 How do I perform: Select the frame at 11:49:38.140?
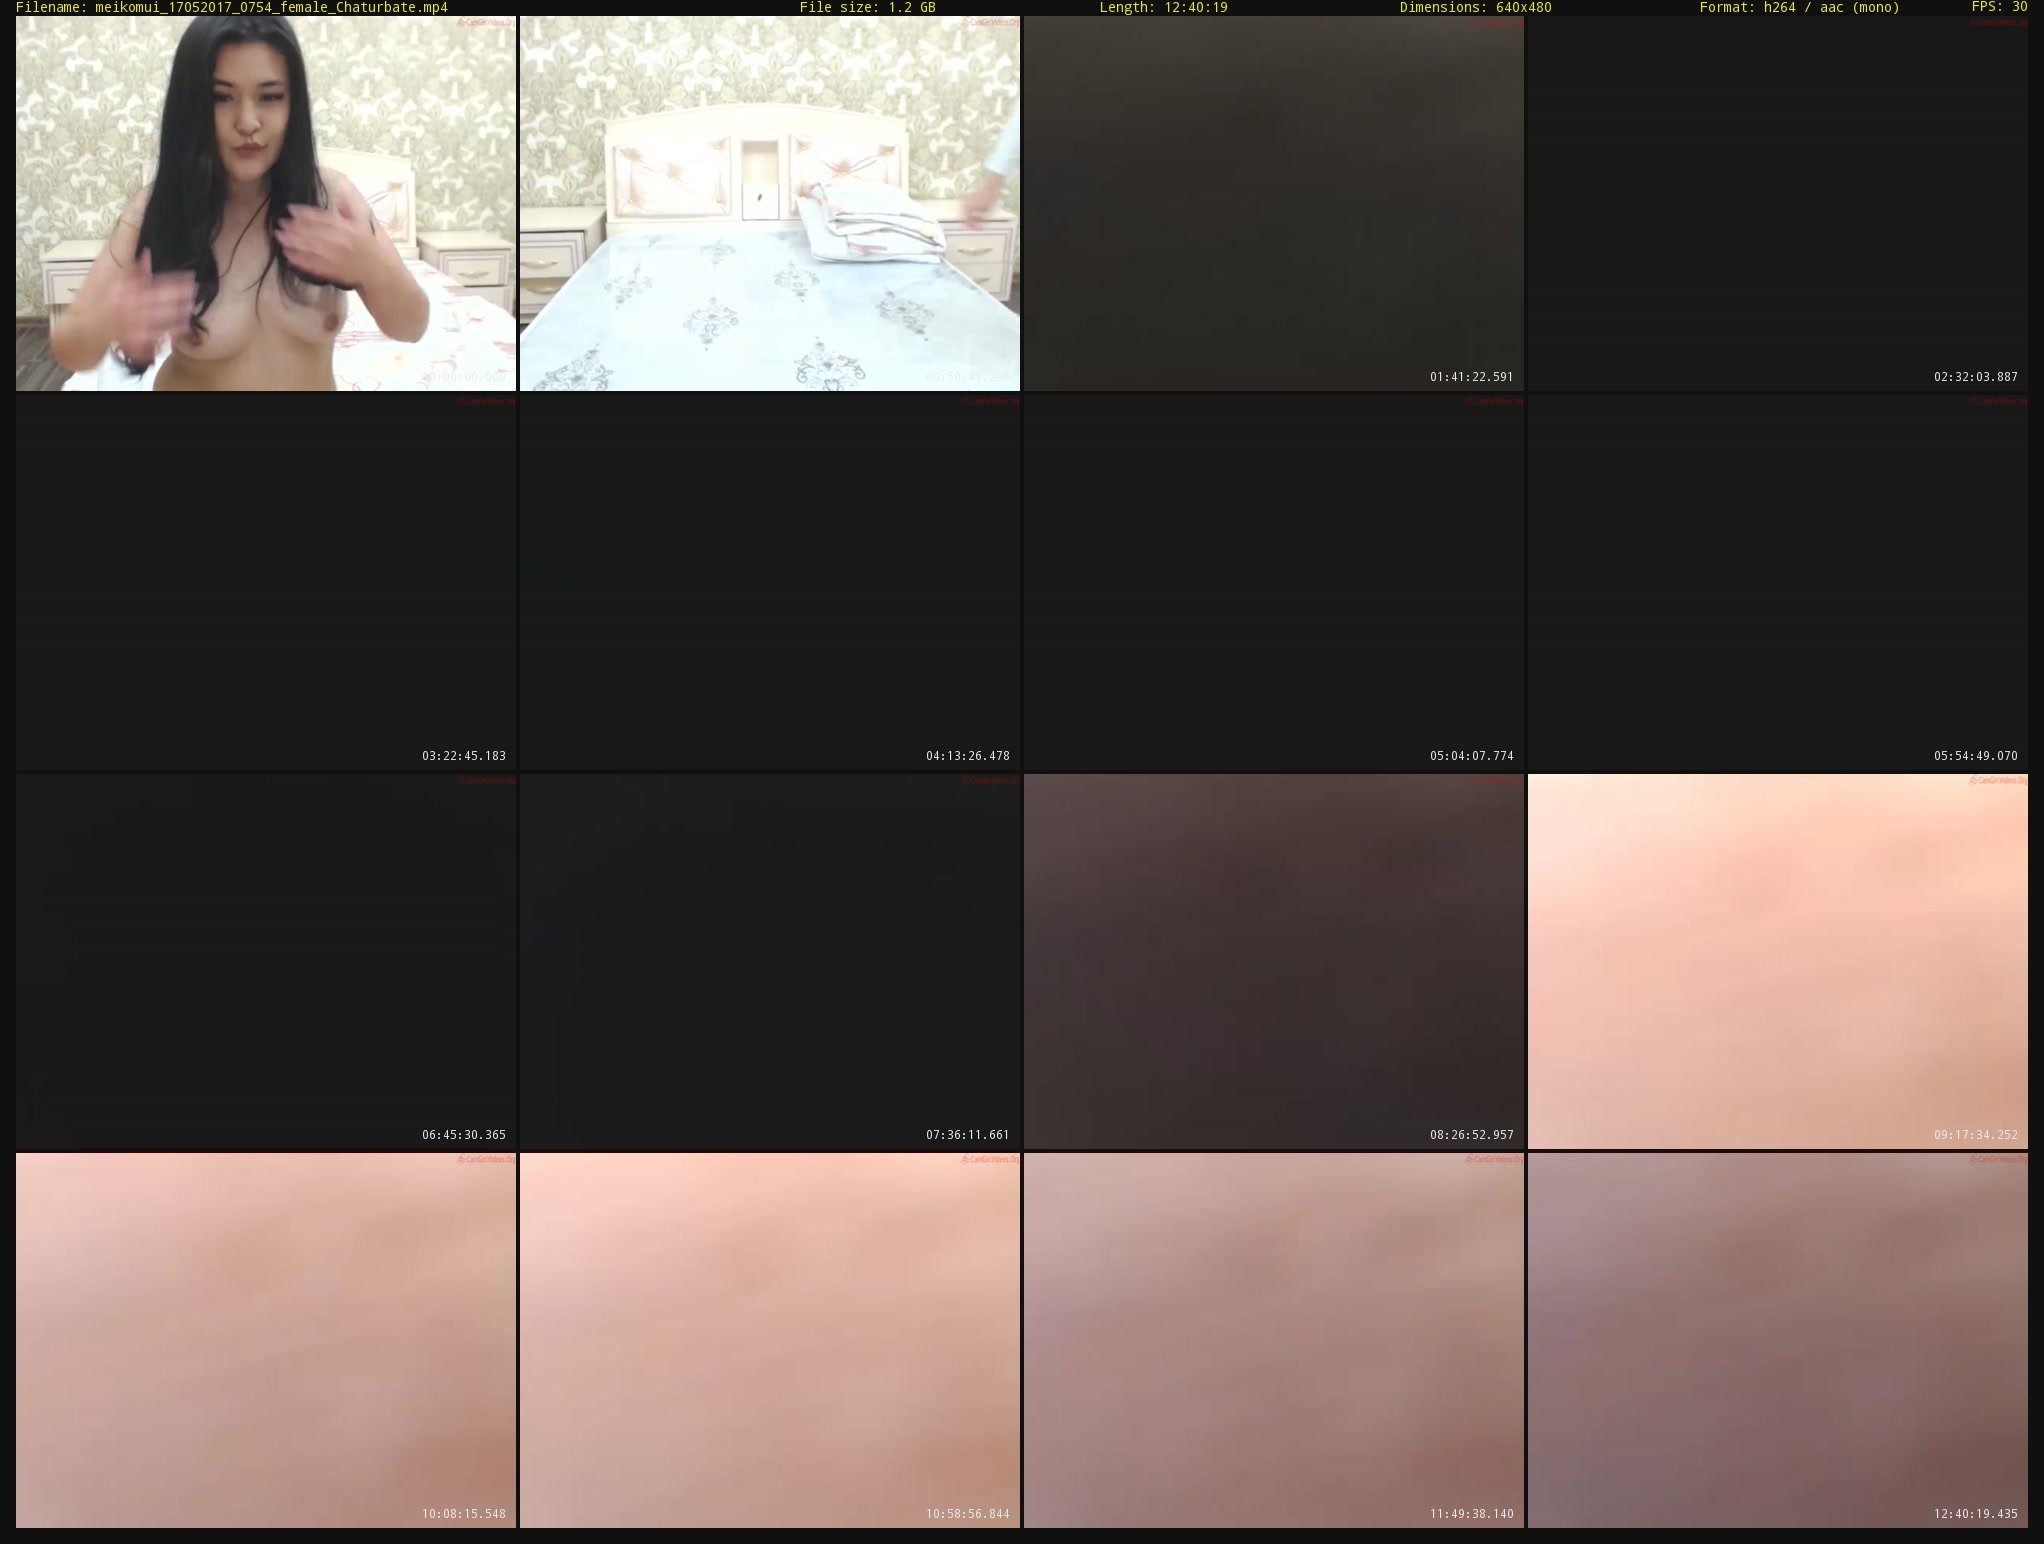(x=1273, y=1340)
